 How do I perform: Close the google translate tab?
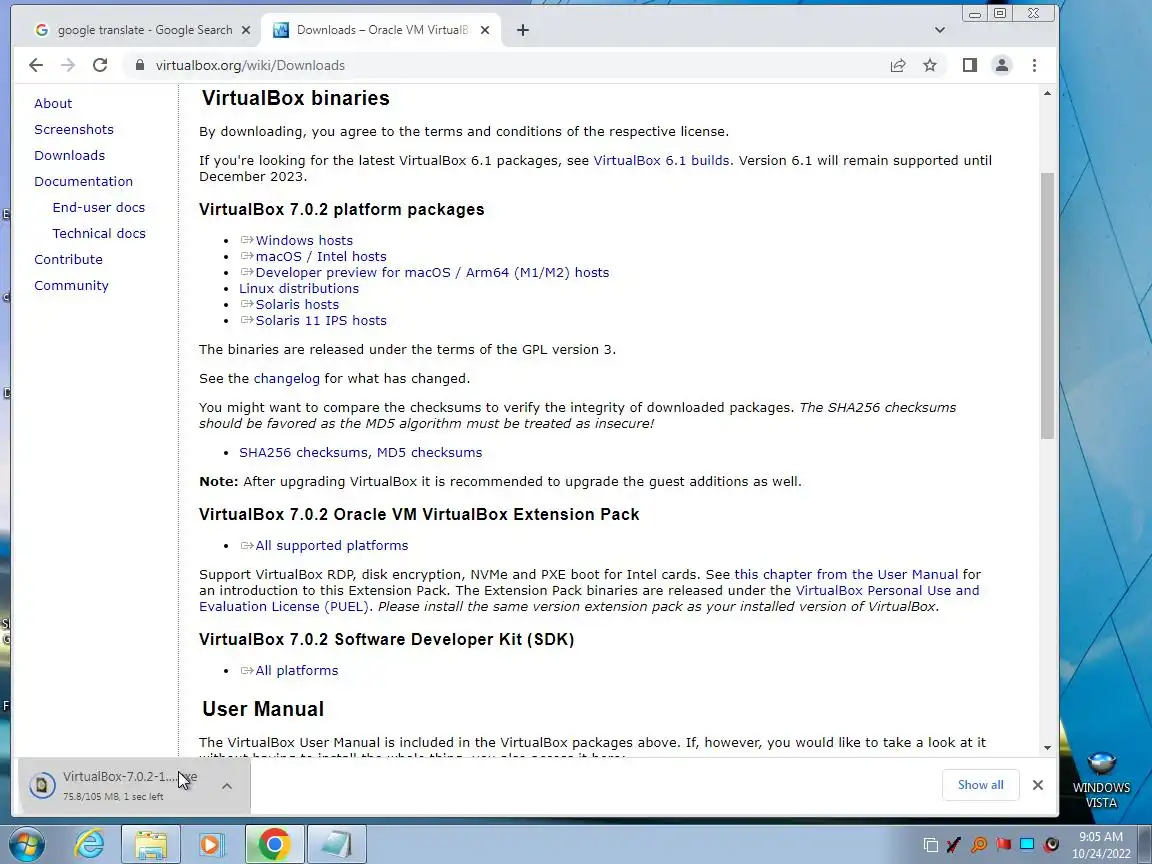click(246, 30)
